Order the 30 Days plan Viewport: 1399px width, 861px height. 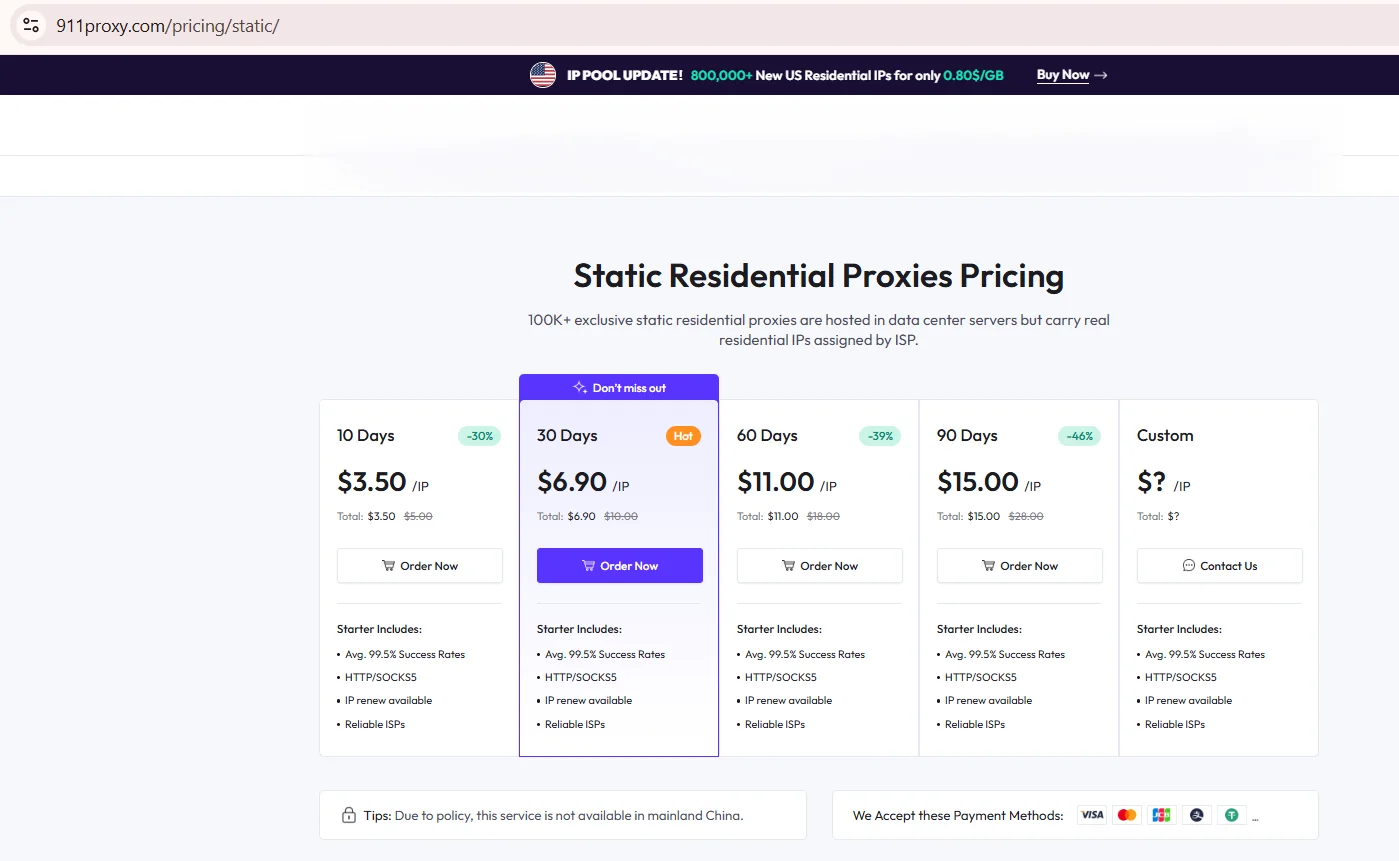coord(620,566)
